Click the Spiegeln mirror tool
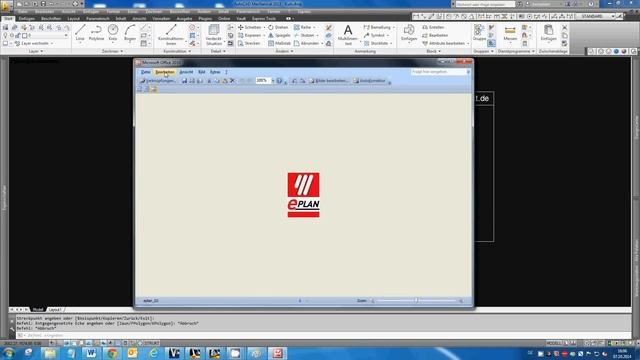 [279, 36]
